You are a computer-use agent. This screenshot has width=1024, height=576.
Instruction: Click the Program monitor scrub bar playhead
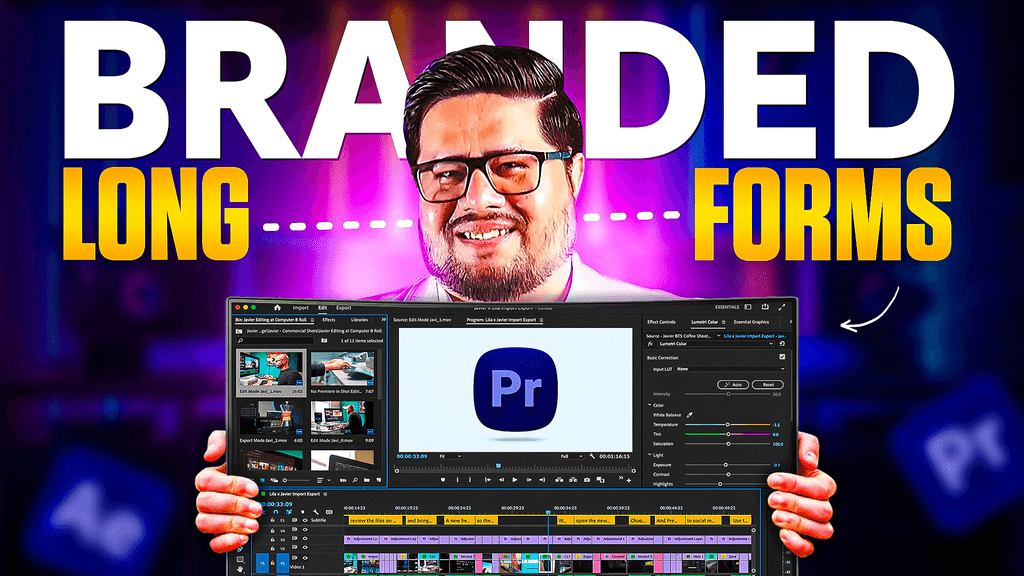coord(498,466)
